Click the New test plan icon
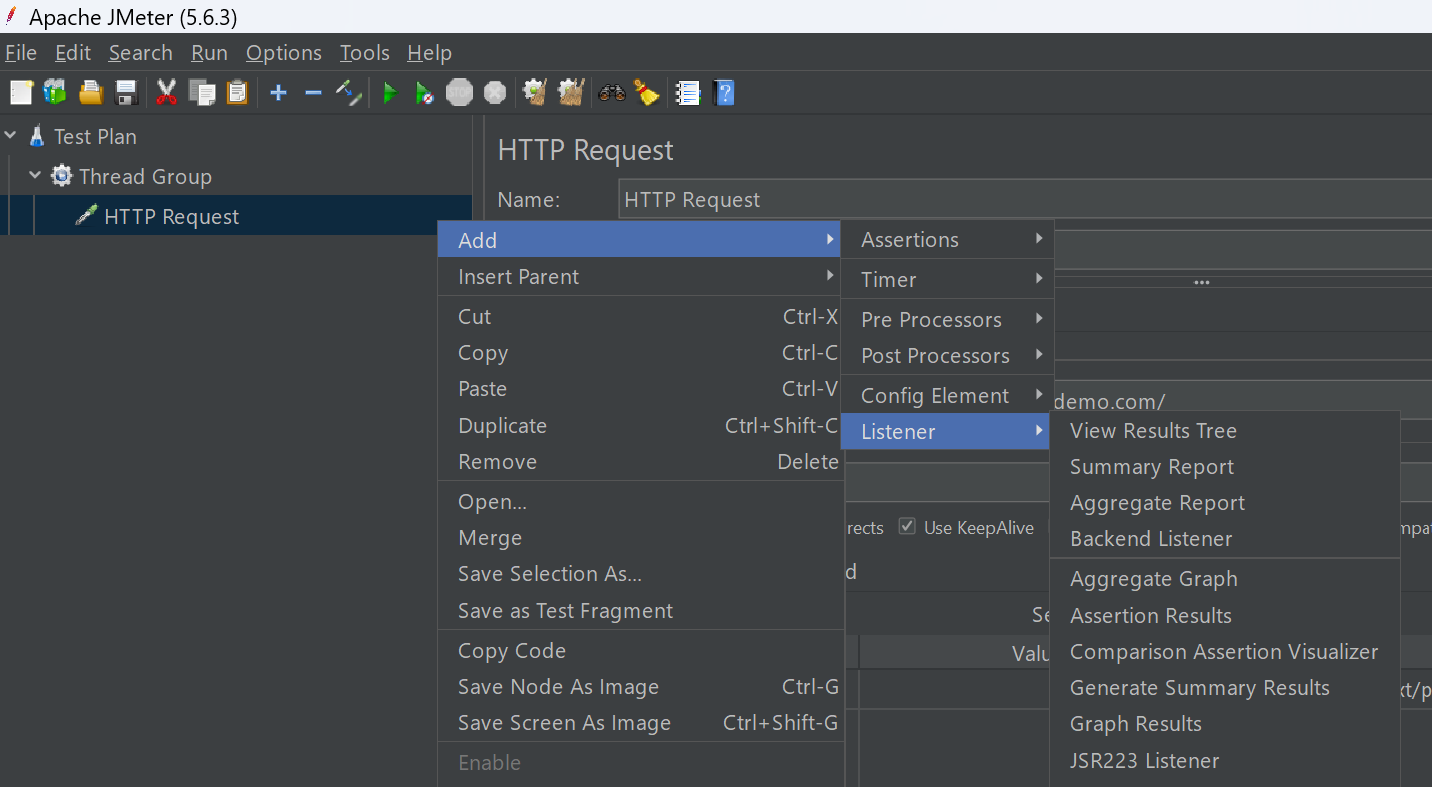 coord(21,93)
